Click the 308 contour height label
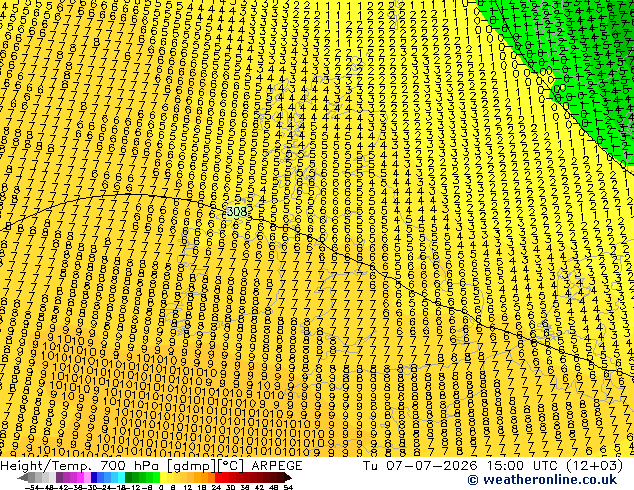 [237, 211]
